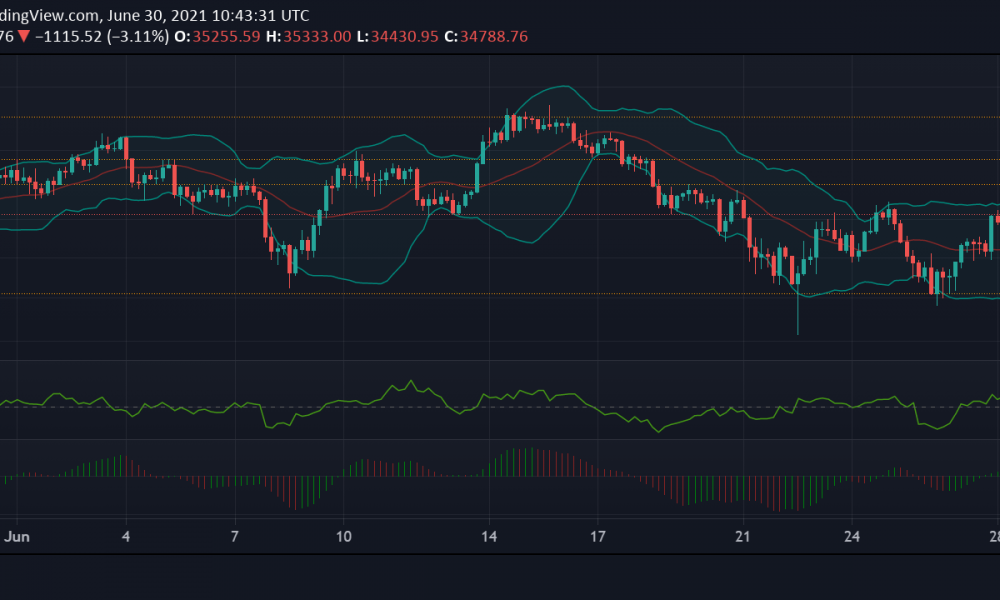Click the 21 date label on the time axis
Viewport: 1000px width, 600px height.
[742, 536]
